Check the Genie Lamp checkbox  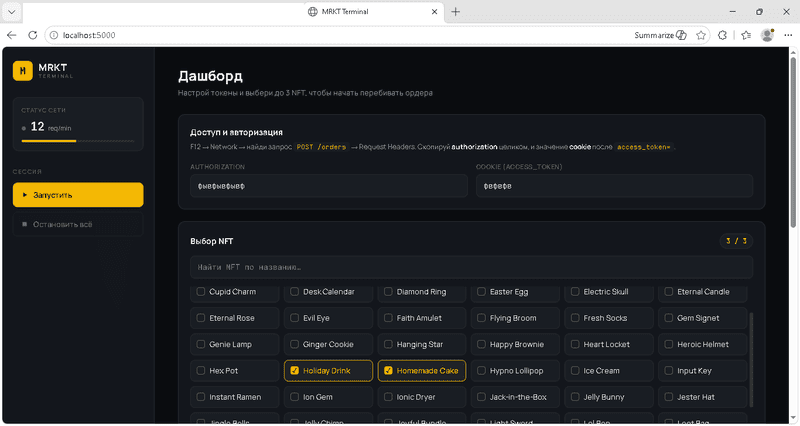[x=201, y=344]
